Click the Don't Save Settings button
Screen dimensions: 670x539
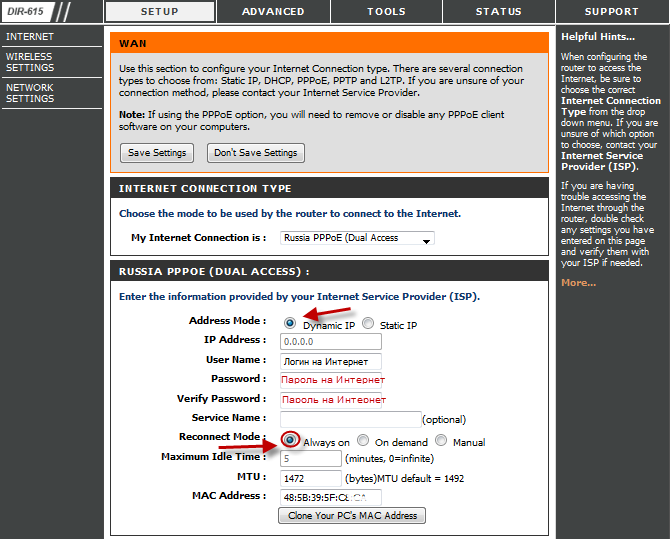point(256,153)
